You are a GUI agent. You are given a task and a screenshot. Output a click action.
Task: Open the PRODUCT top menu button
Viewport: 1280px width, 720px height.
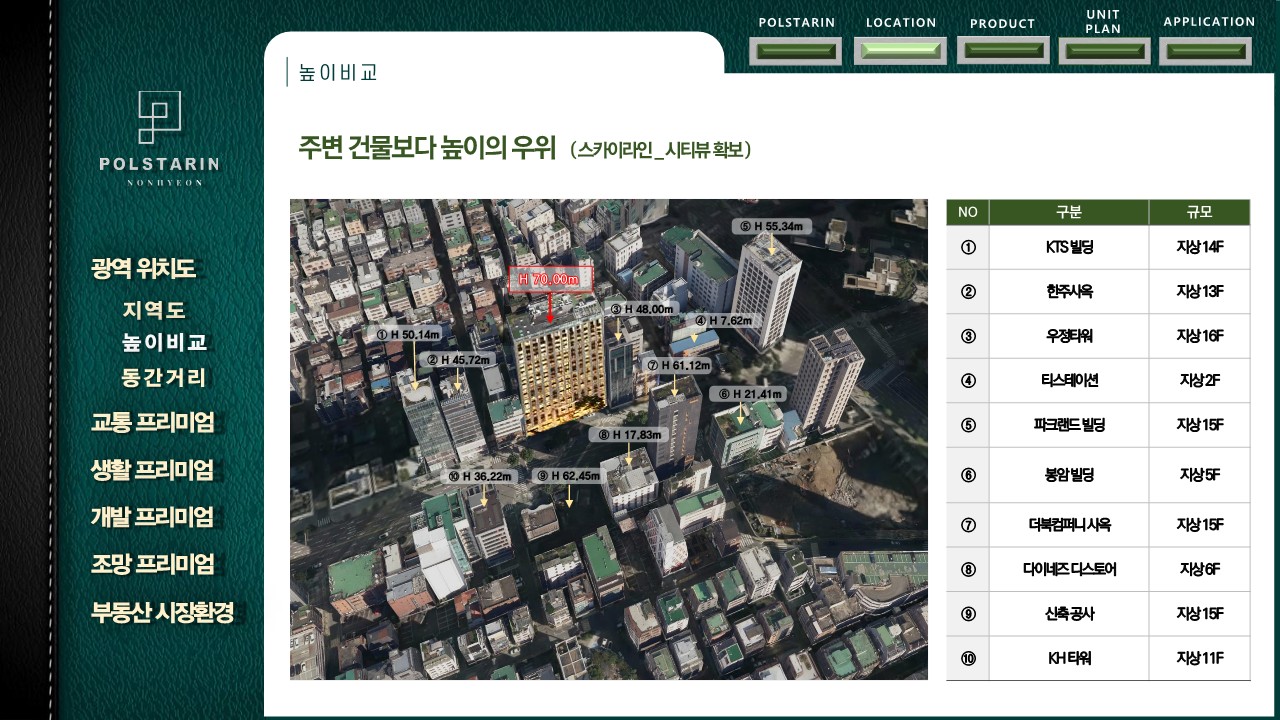coord(1003,50)
